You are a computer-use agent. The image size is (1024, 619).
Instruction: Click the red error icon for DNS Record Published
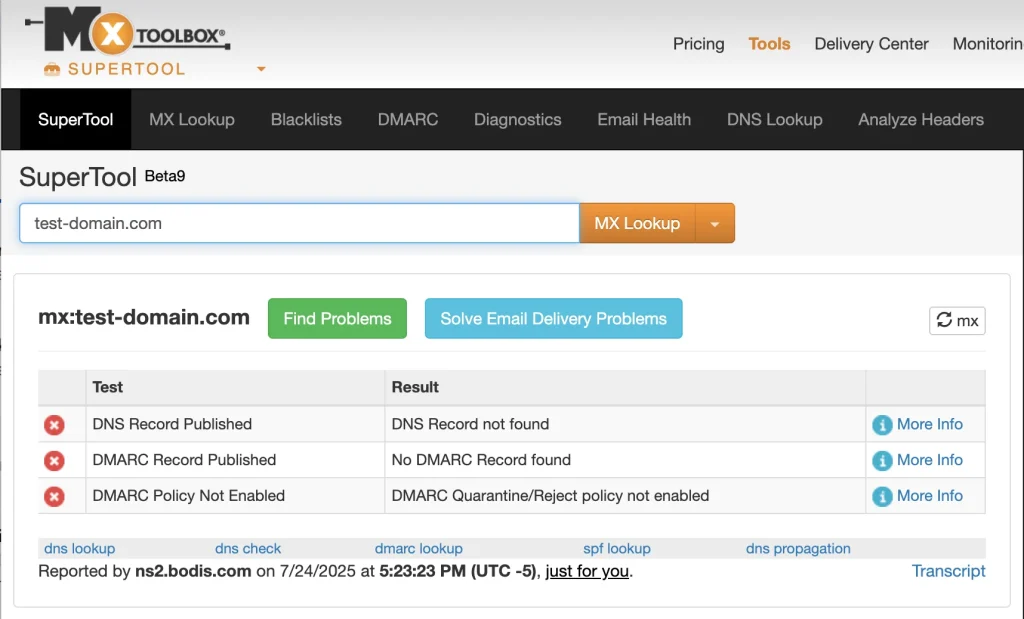[54, 425]
